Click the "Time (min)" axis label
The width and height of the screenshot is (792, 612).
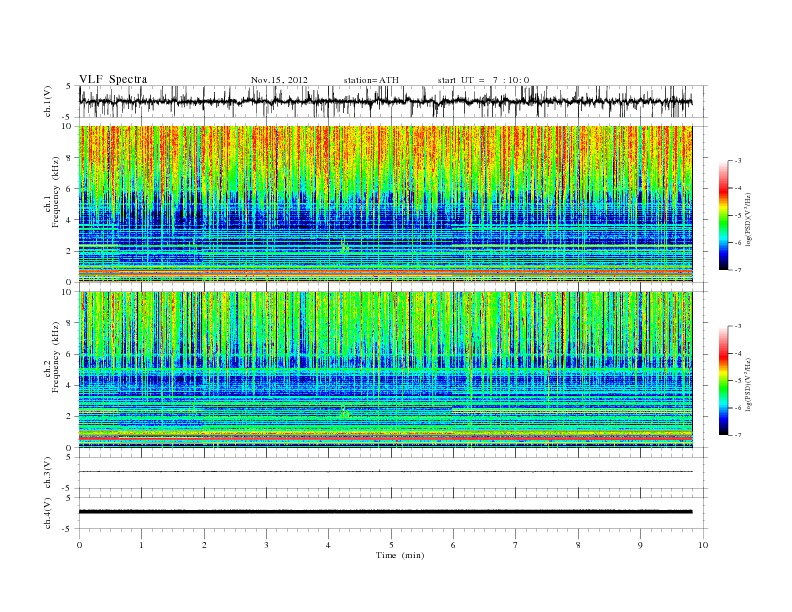point(400,555)
